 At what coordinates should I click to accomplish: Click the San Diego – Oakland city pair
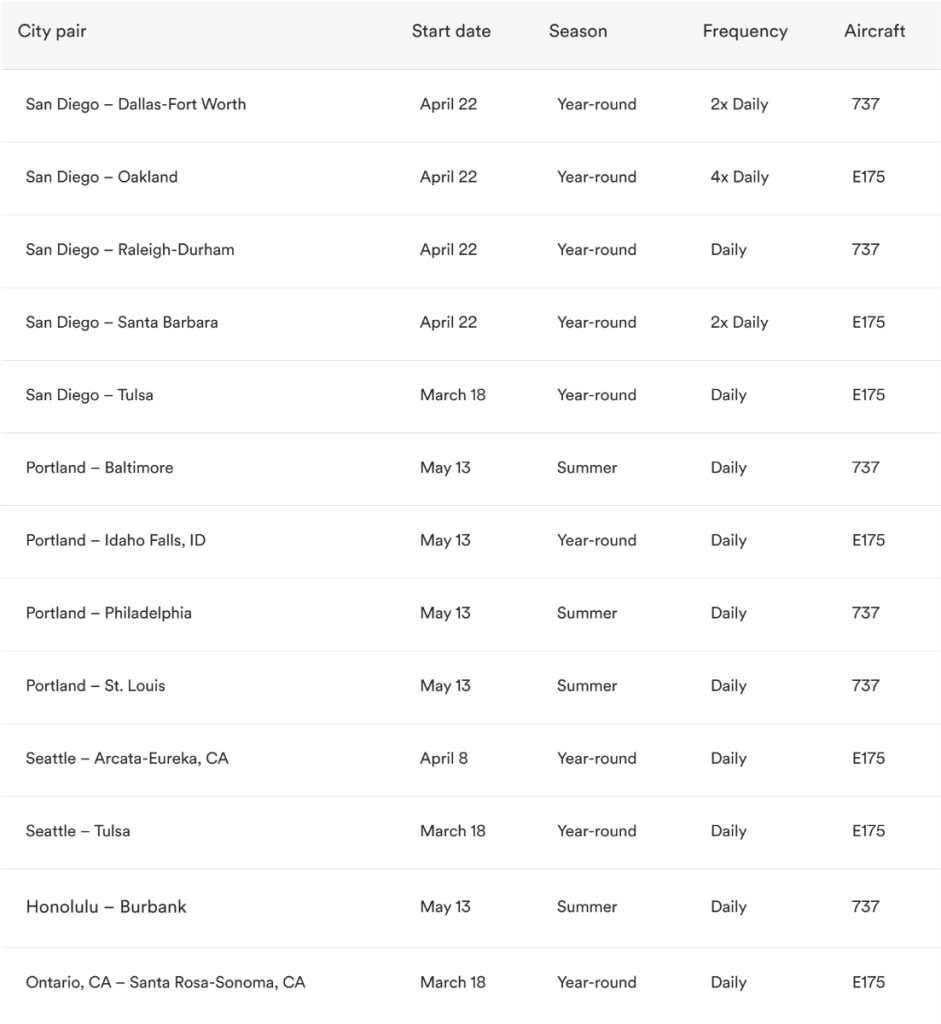[102, 177]
